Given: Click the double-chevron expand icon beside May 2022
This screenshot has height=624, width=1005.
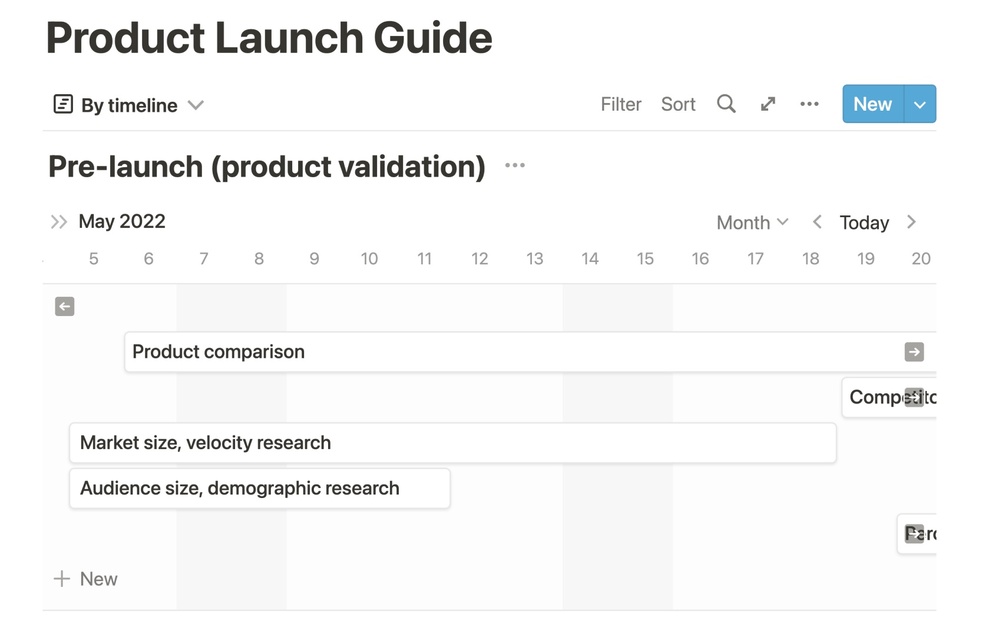Looking at the screenshot, I should tap(59, 222).
